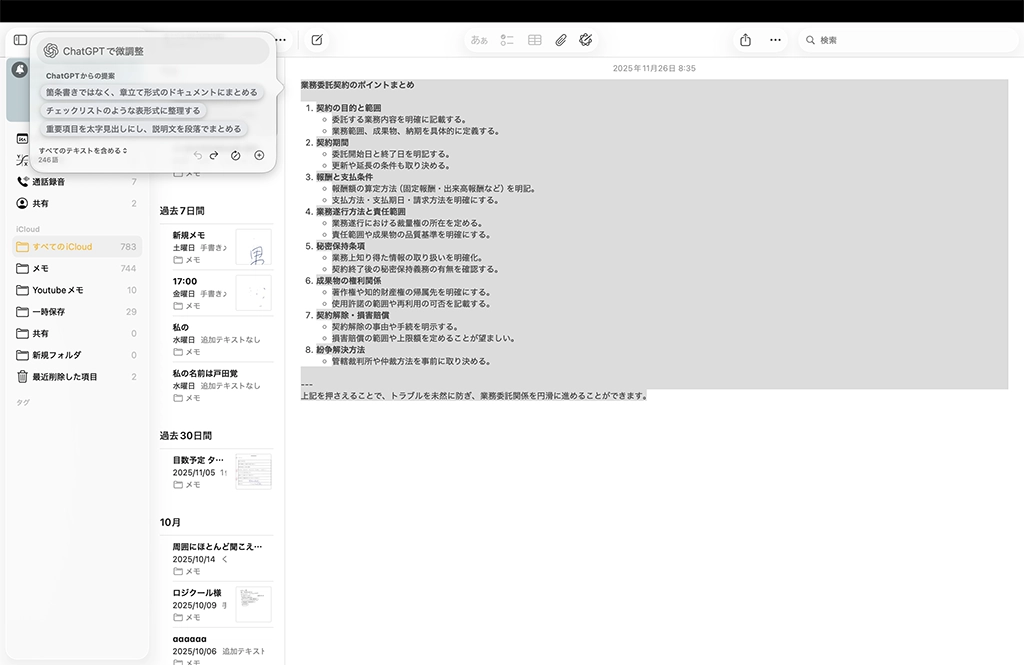
Task: Click the paperclip attachment icon
Action: [561, 40]
